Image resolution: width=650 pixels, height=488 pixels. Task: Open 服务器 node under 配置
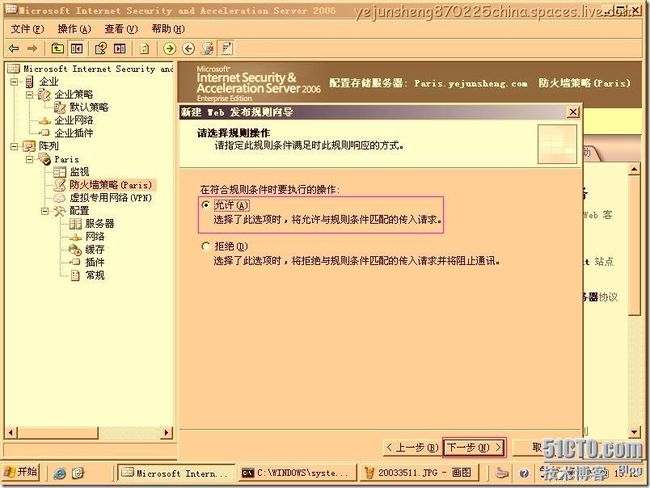99,224
